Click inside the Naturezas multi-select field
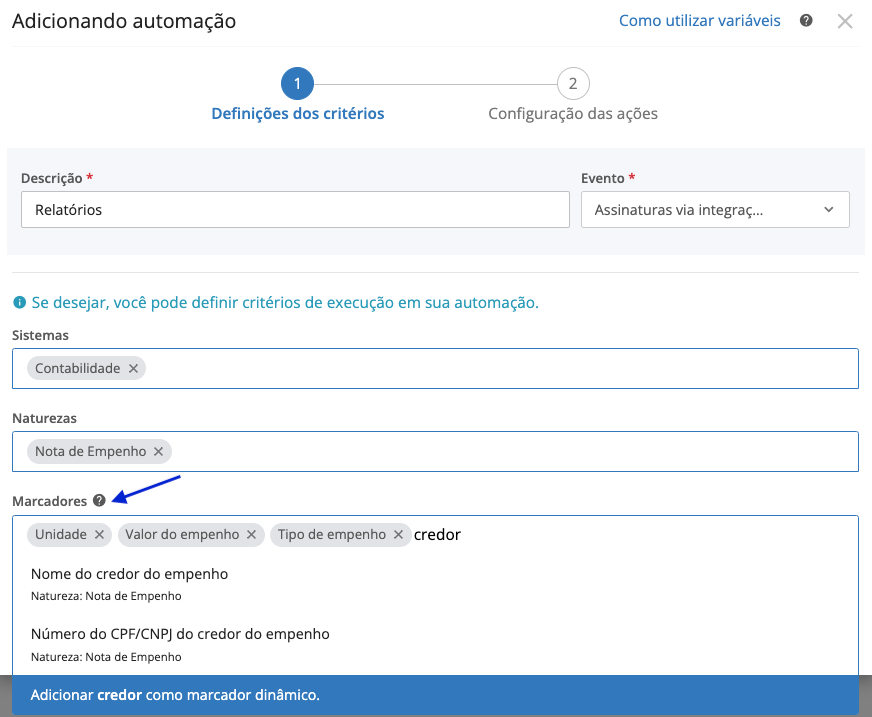The height and width of the screenshot is (717, 872). click(500, 452)
